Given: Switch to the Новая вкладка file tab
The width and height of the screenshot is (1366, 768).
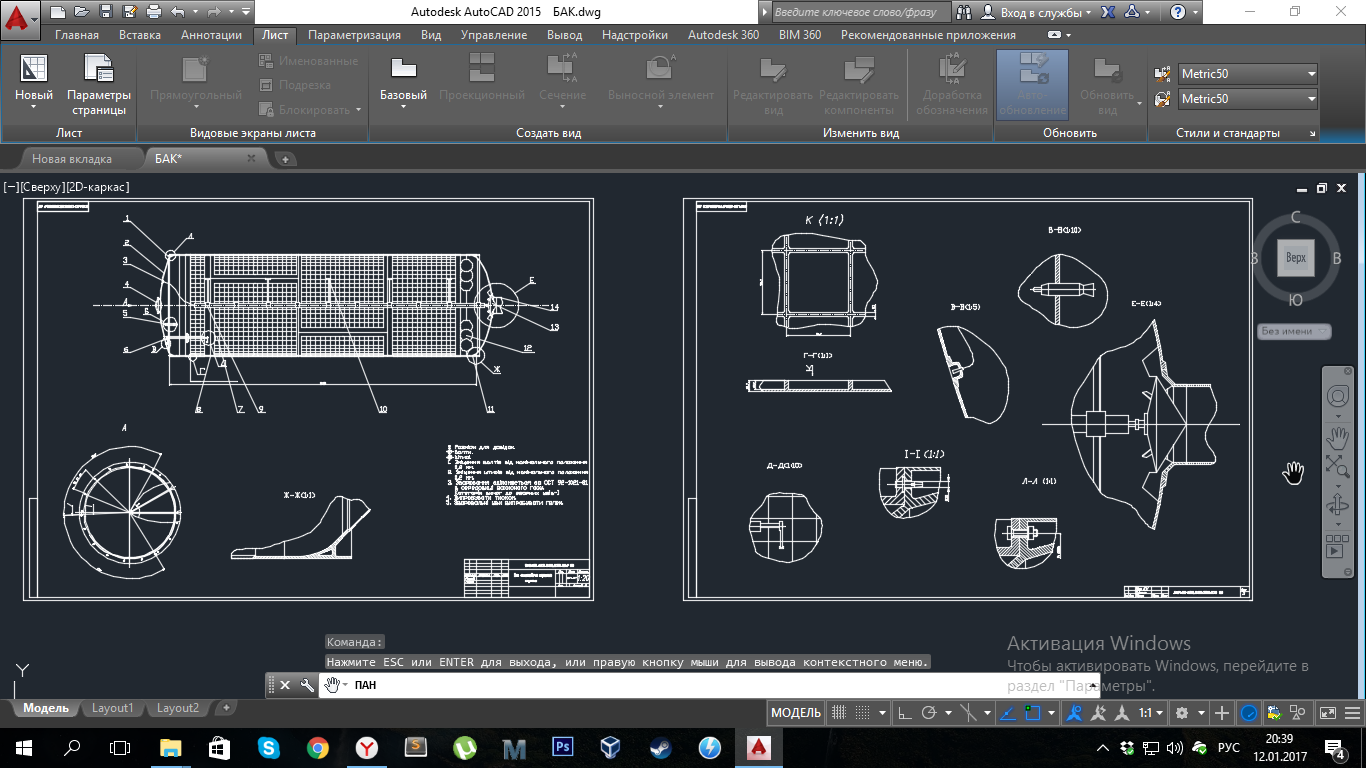Looking at the screenshot, I should pyautogui.click(x=72, y=158).
